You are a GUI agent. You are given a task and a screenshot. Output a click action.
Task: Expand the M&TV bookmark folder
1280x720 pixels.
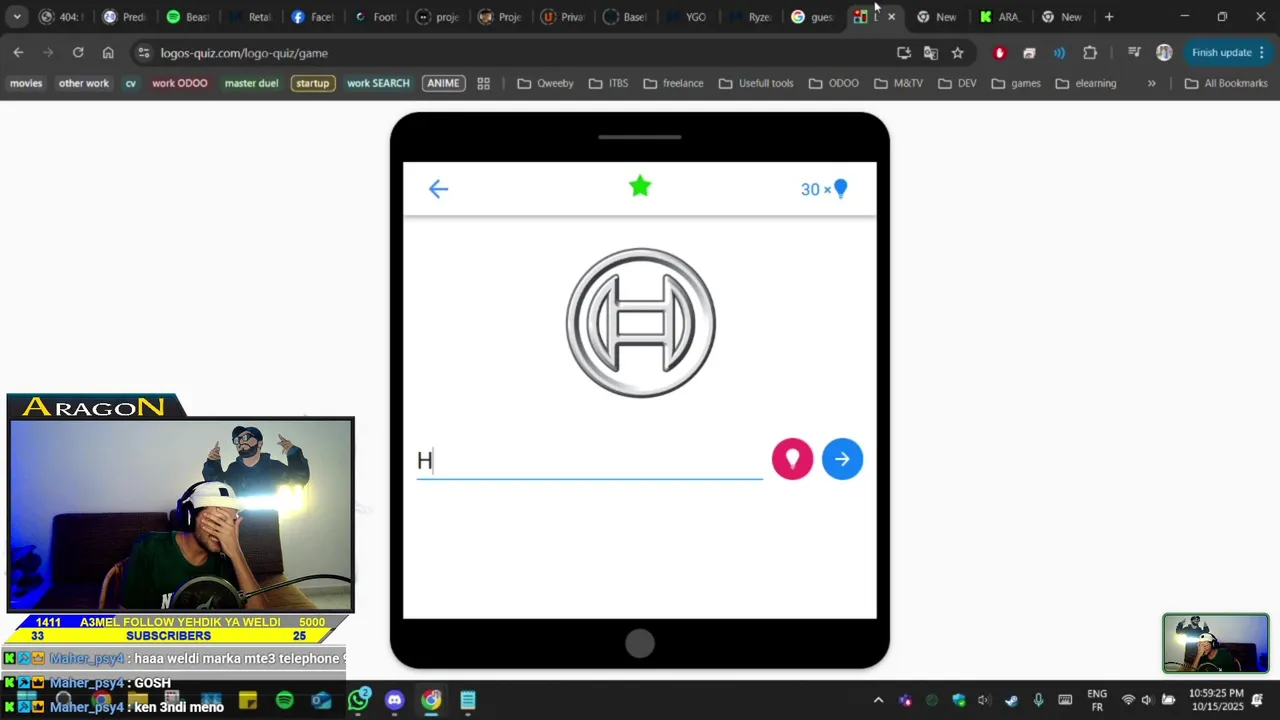(x=898, y=83)
